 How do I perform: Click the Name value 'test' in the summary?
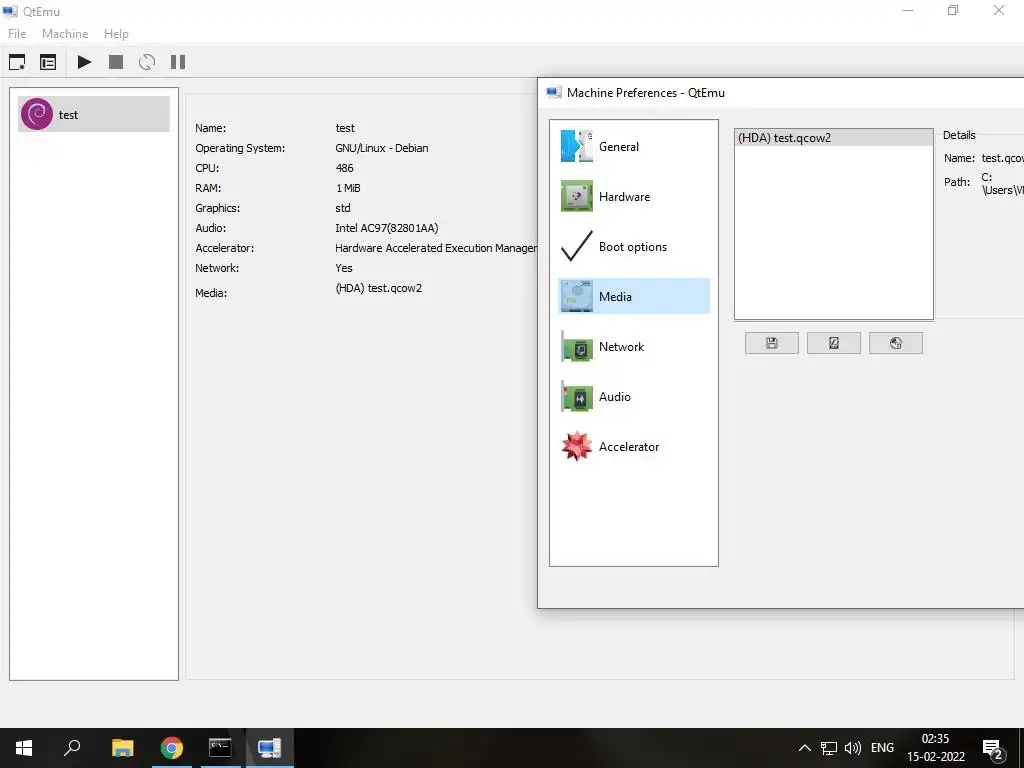pyautogui.click(x=345, y=128)
